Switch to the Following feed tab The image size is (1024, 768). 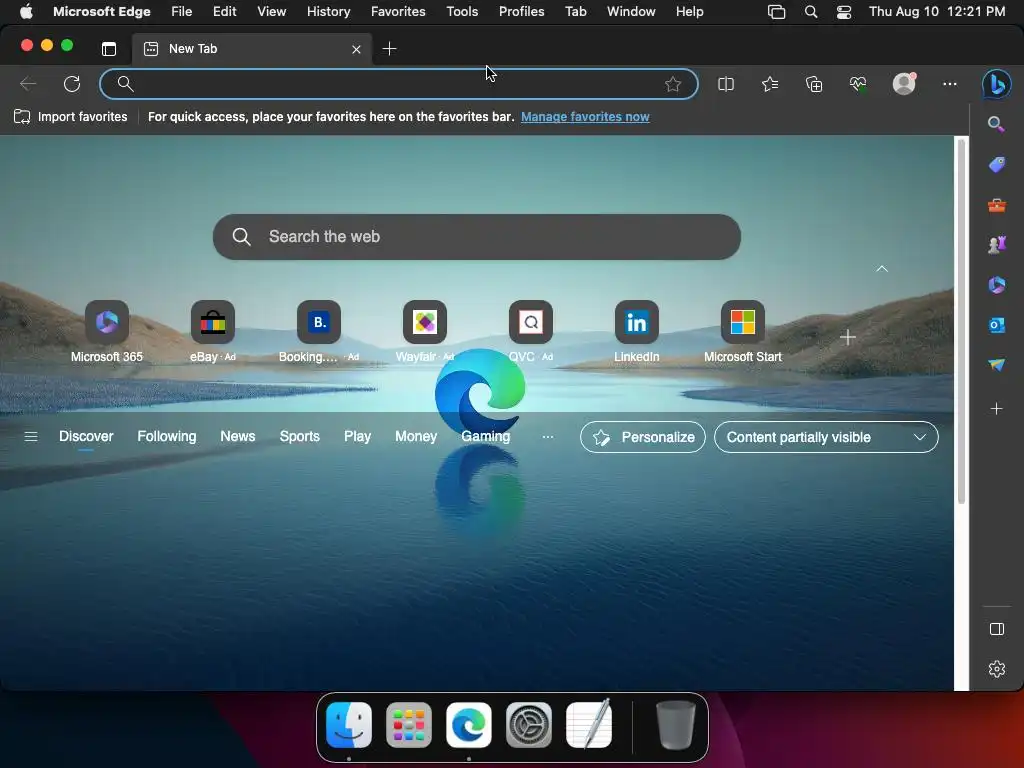coord(167,436)
